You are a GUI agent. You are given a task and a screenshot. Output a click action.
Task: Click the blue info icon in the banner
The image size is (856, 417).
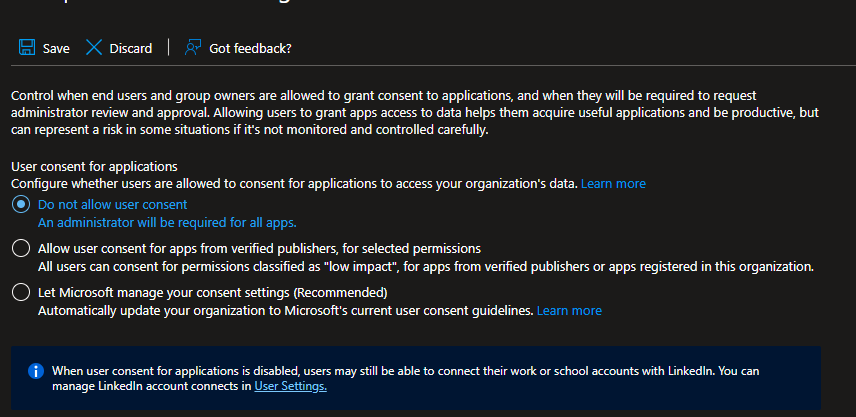point(35,371)
